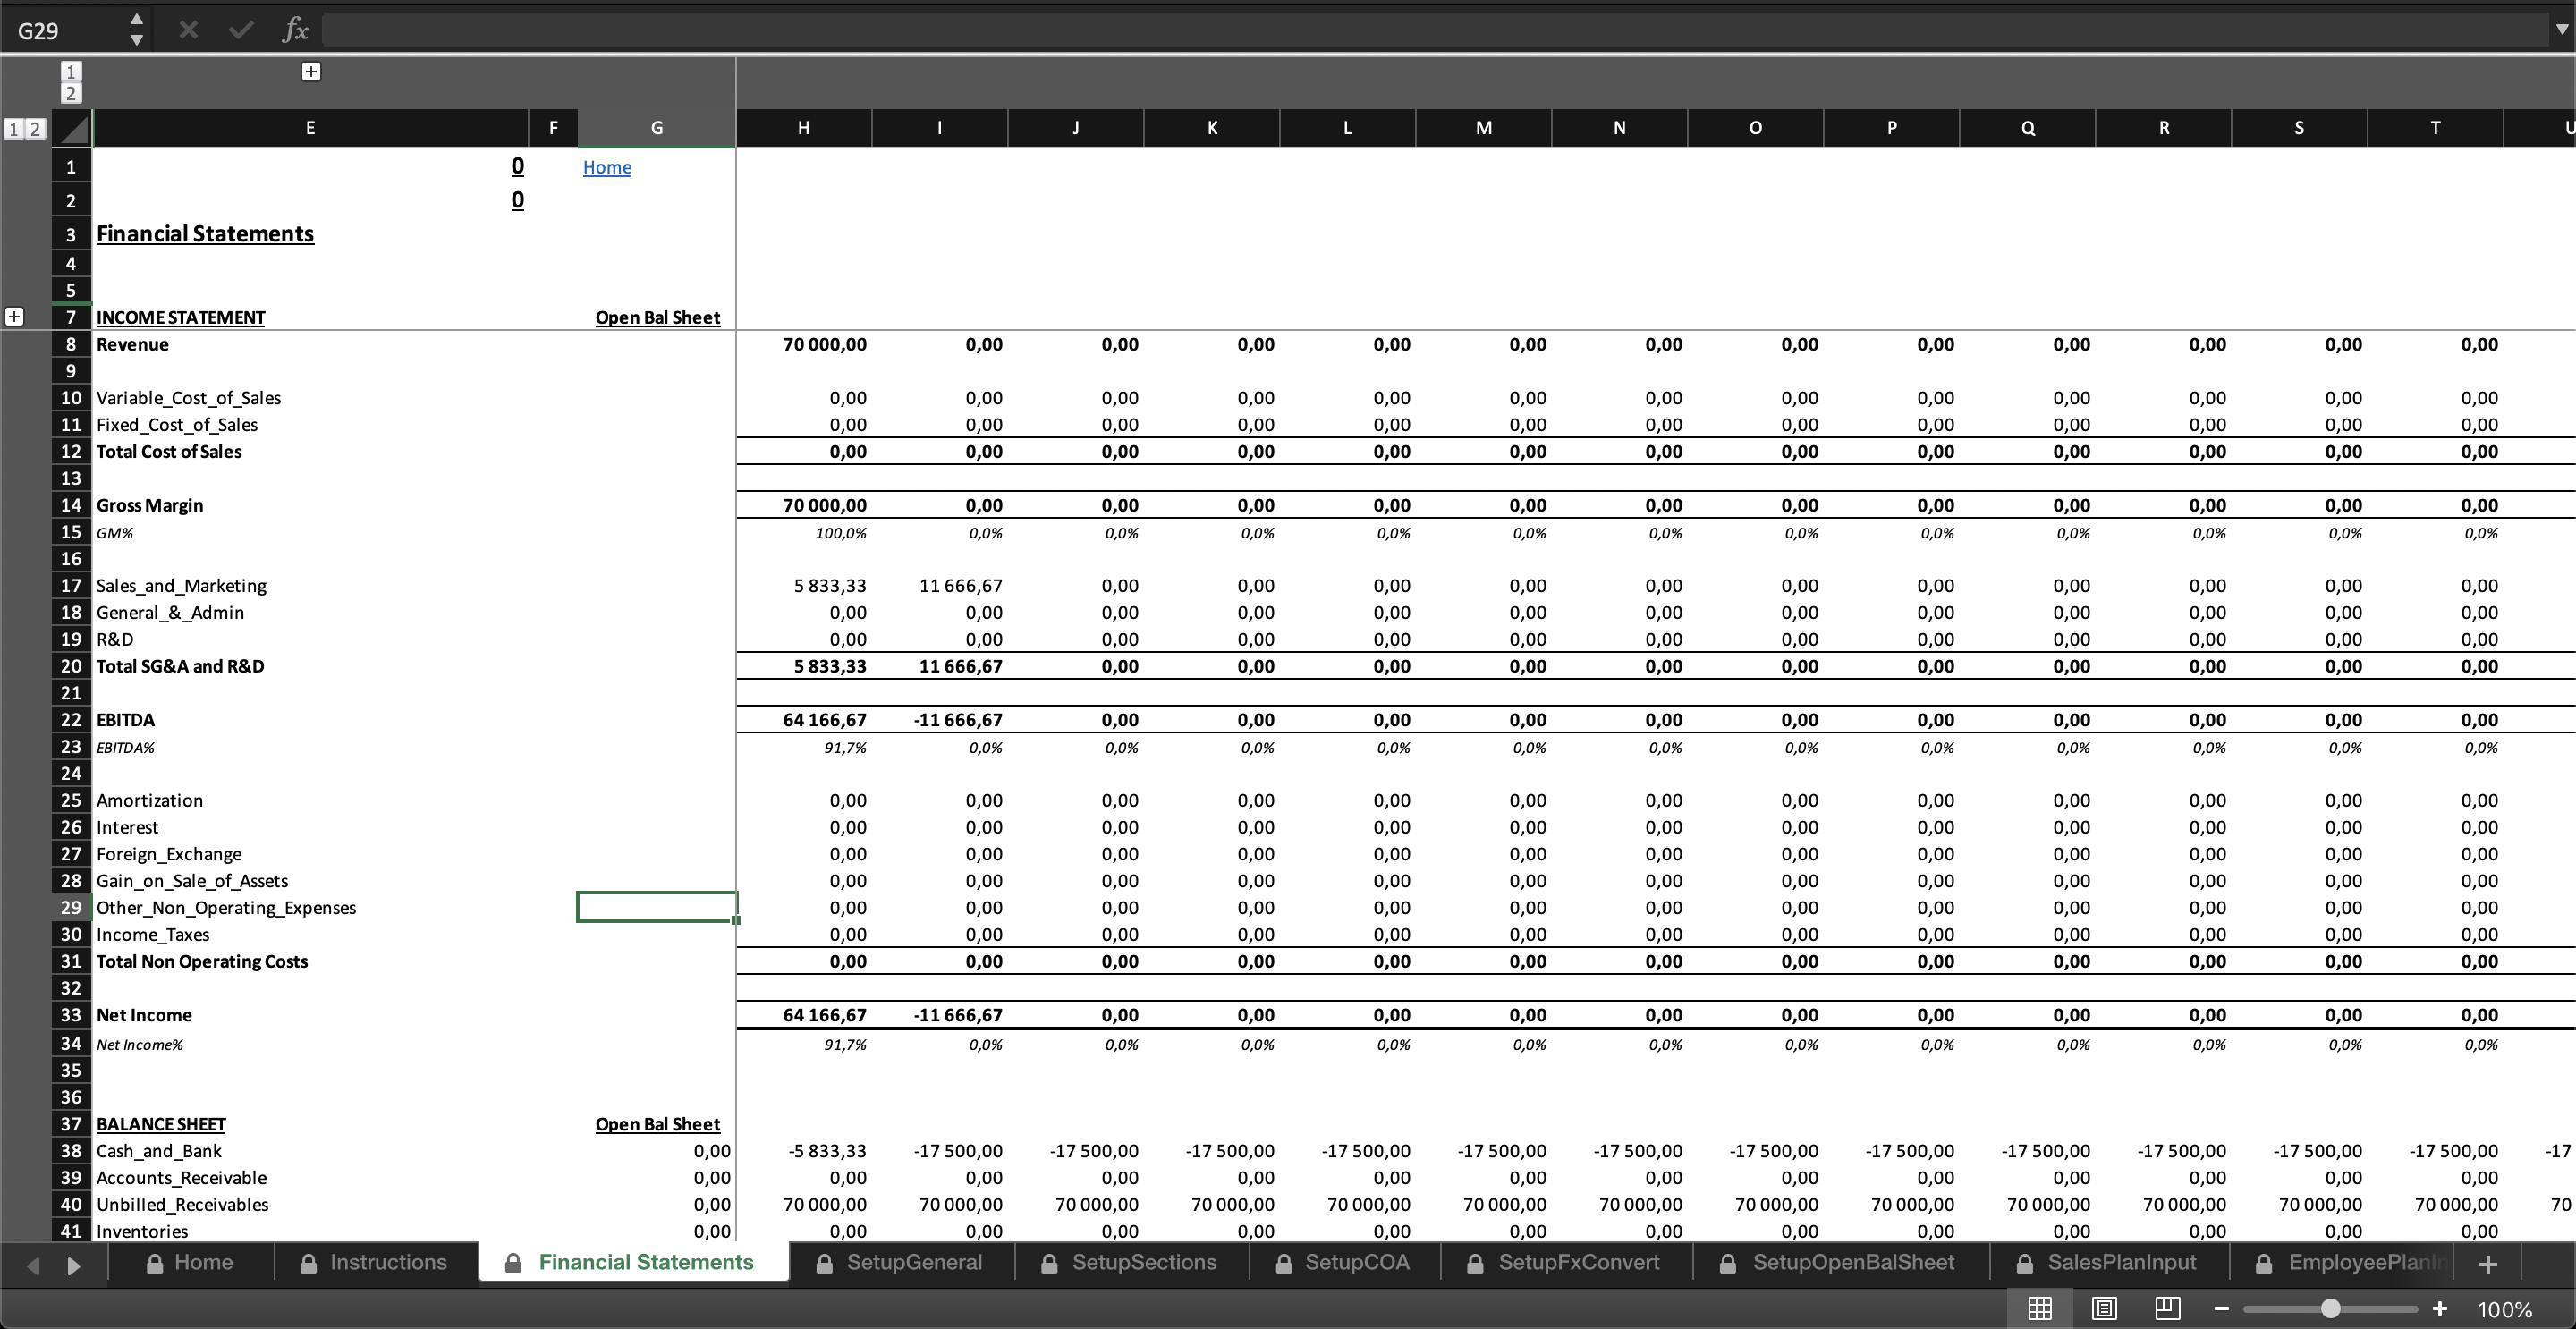Viewport: 2576px width, 1329px height.
Task: Zoom out with the minus button
Action: click(2222, 1308)
